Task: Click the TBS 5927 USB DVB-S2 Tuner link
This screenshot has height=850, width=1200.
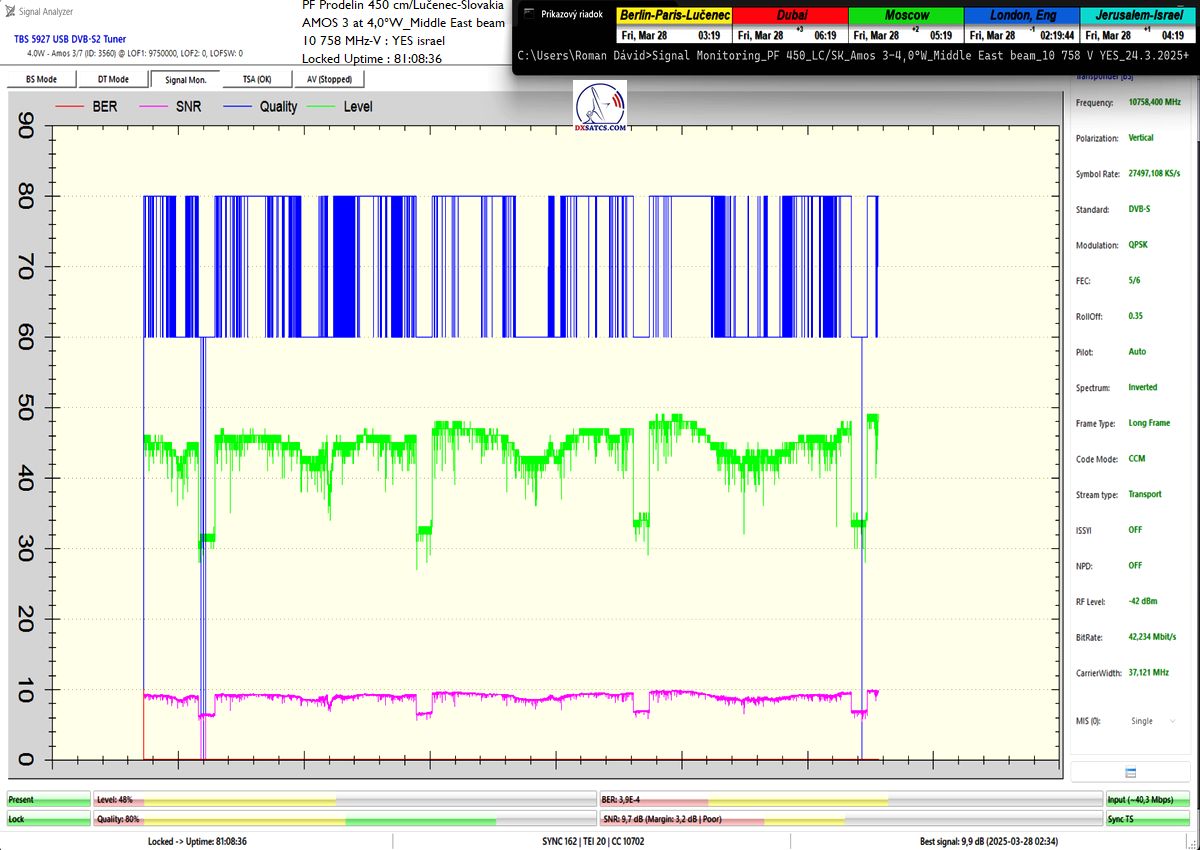Action: pyautogui.click(x=70, y=39)
